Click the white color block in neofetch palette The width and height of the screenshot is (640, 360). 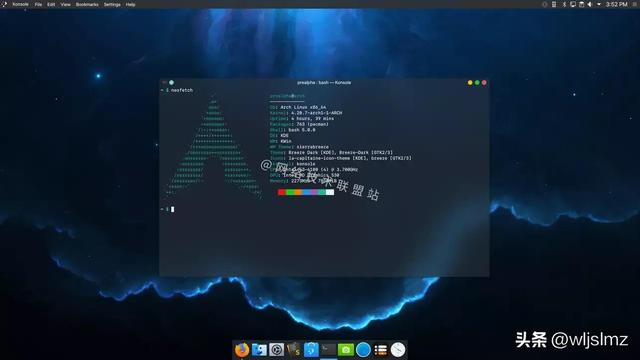(330, 192)
